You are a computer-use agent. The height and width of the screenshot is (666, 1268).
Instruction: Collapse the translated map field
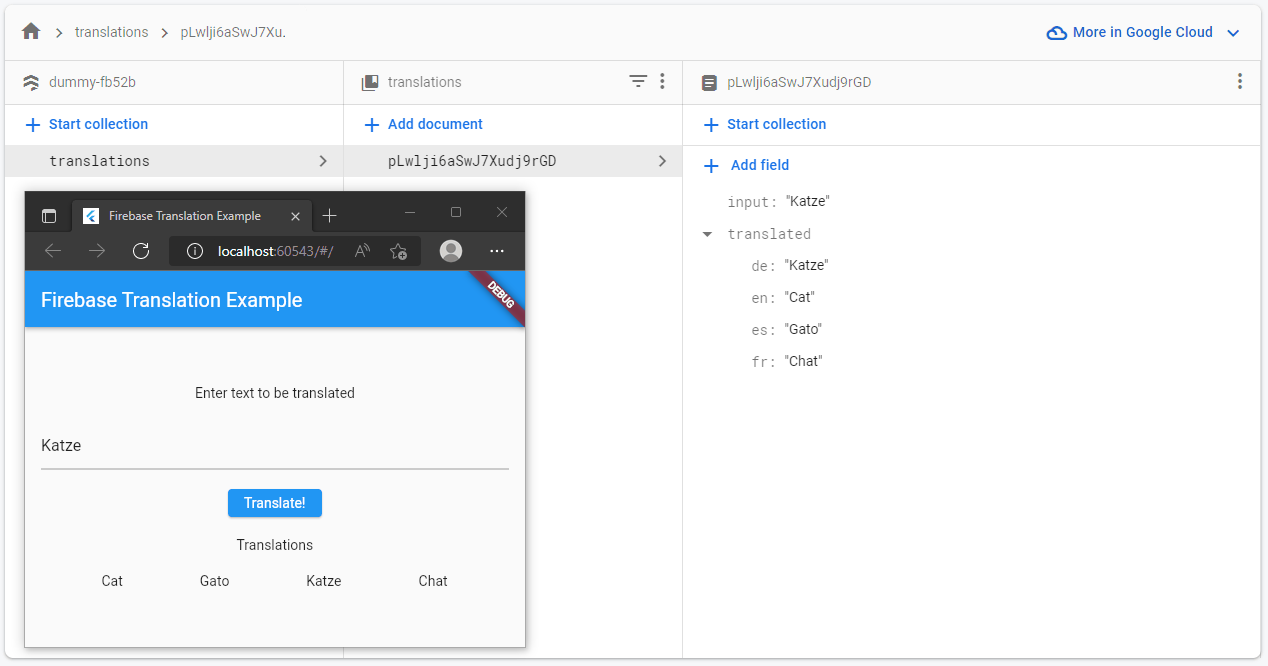pos(708,234)
